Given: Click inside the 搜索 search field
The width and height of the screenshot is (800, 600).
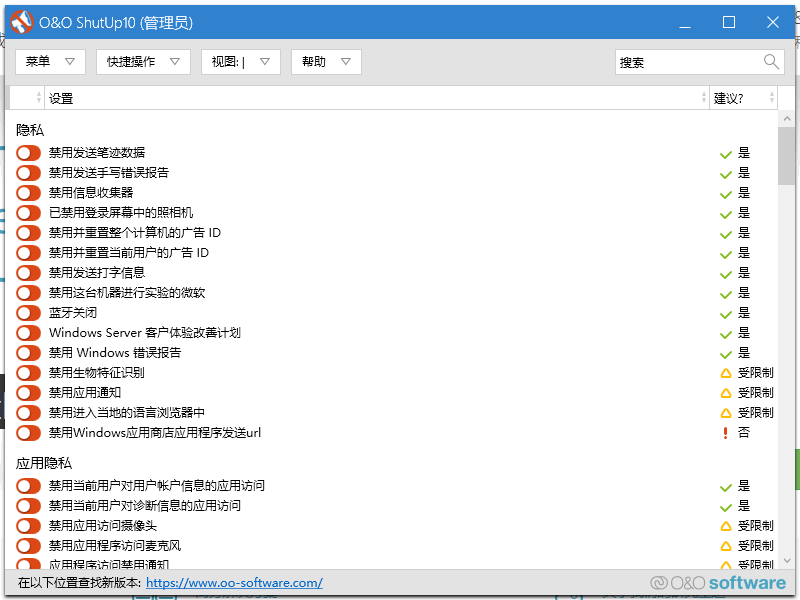Looking at the screenshot, I should (x=689, y=62).
